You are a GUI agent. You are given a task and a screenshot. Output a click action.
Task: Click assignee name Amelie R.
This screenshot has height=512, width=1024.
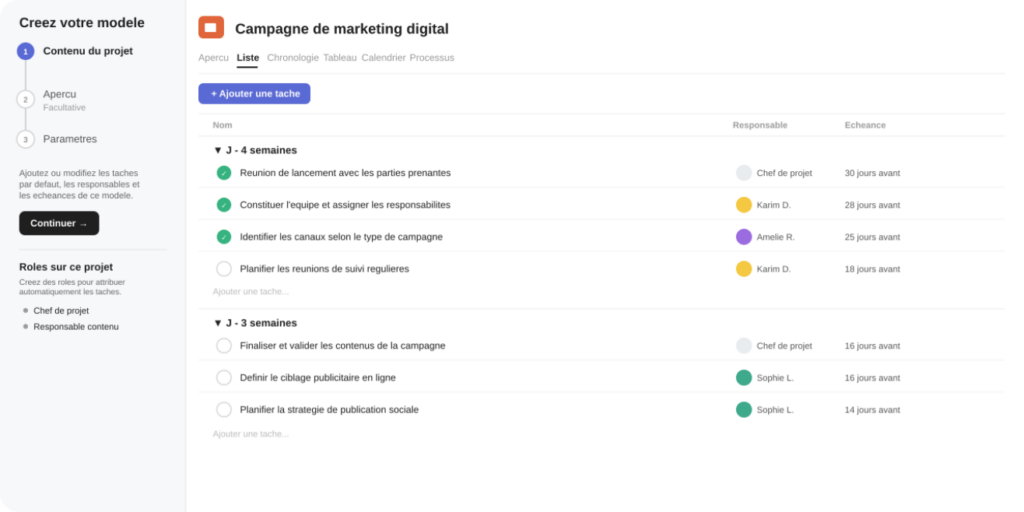point(776,237)
